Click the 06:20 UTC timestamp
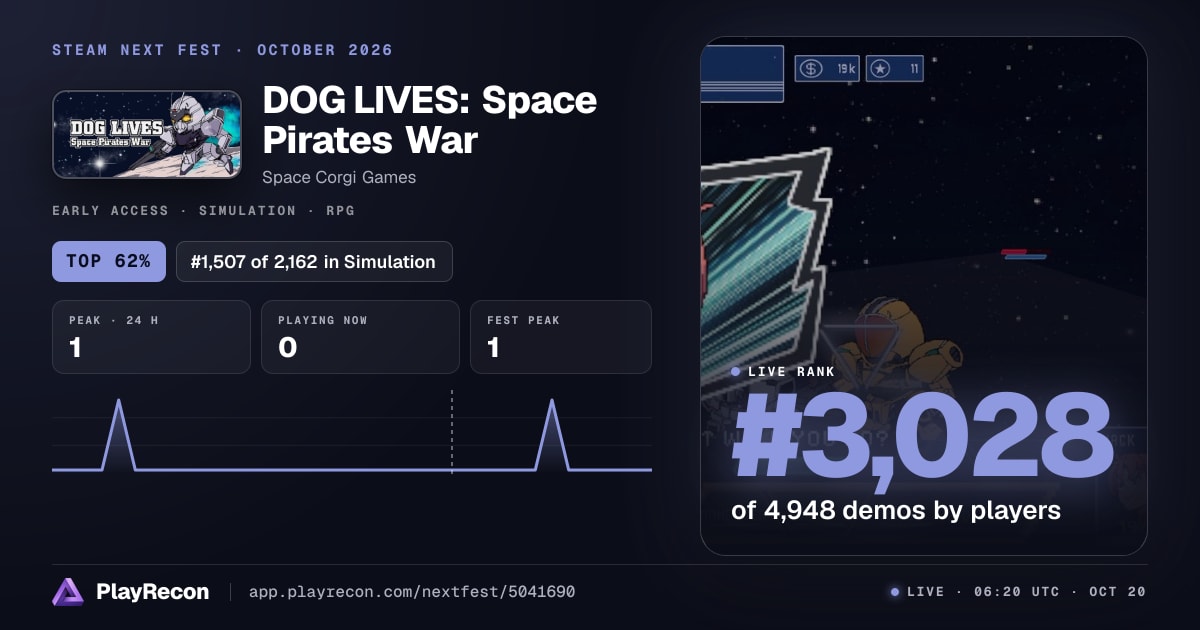The height and width of the screenshot is (630, 1200). [x=1015, y=592]
